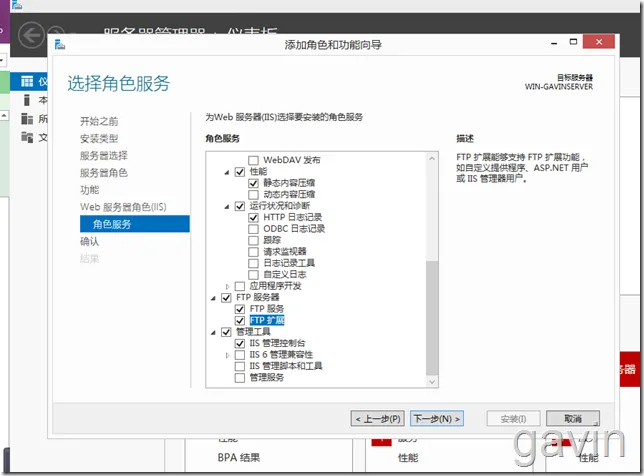Select the FTP 服务器 tree item label
The image size is (644, 476).
click(258, 297)
